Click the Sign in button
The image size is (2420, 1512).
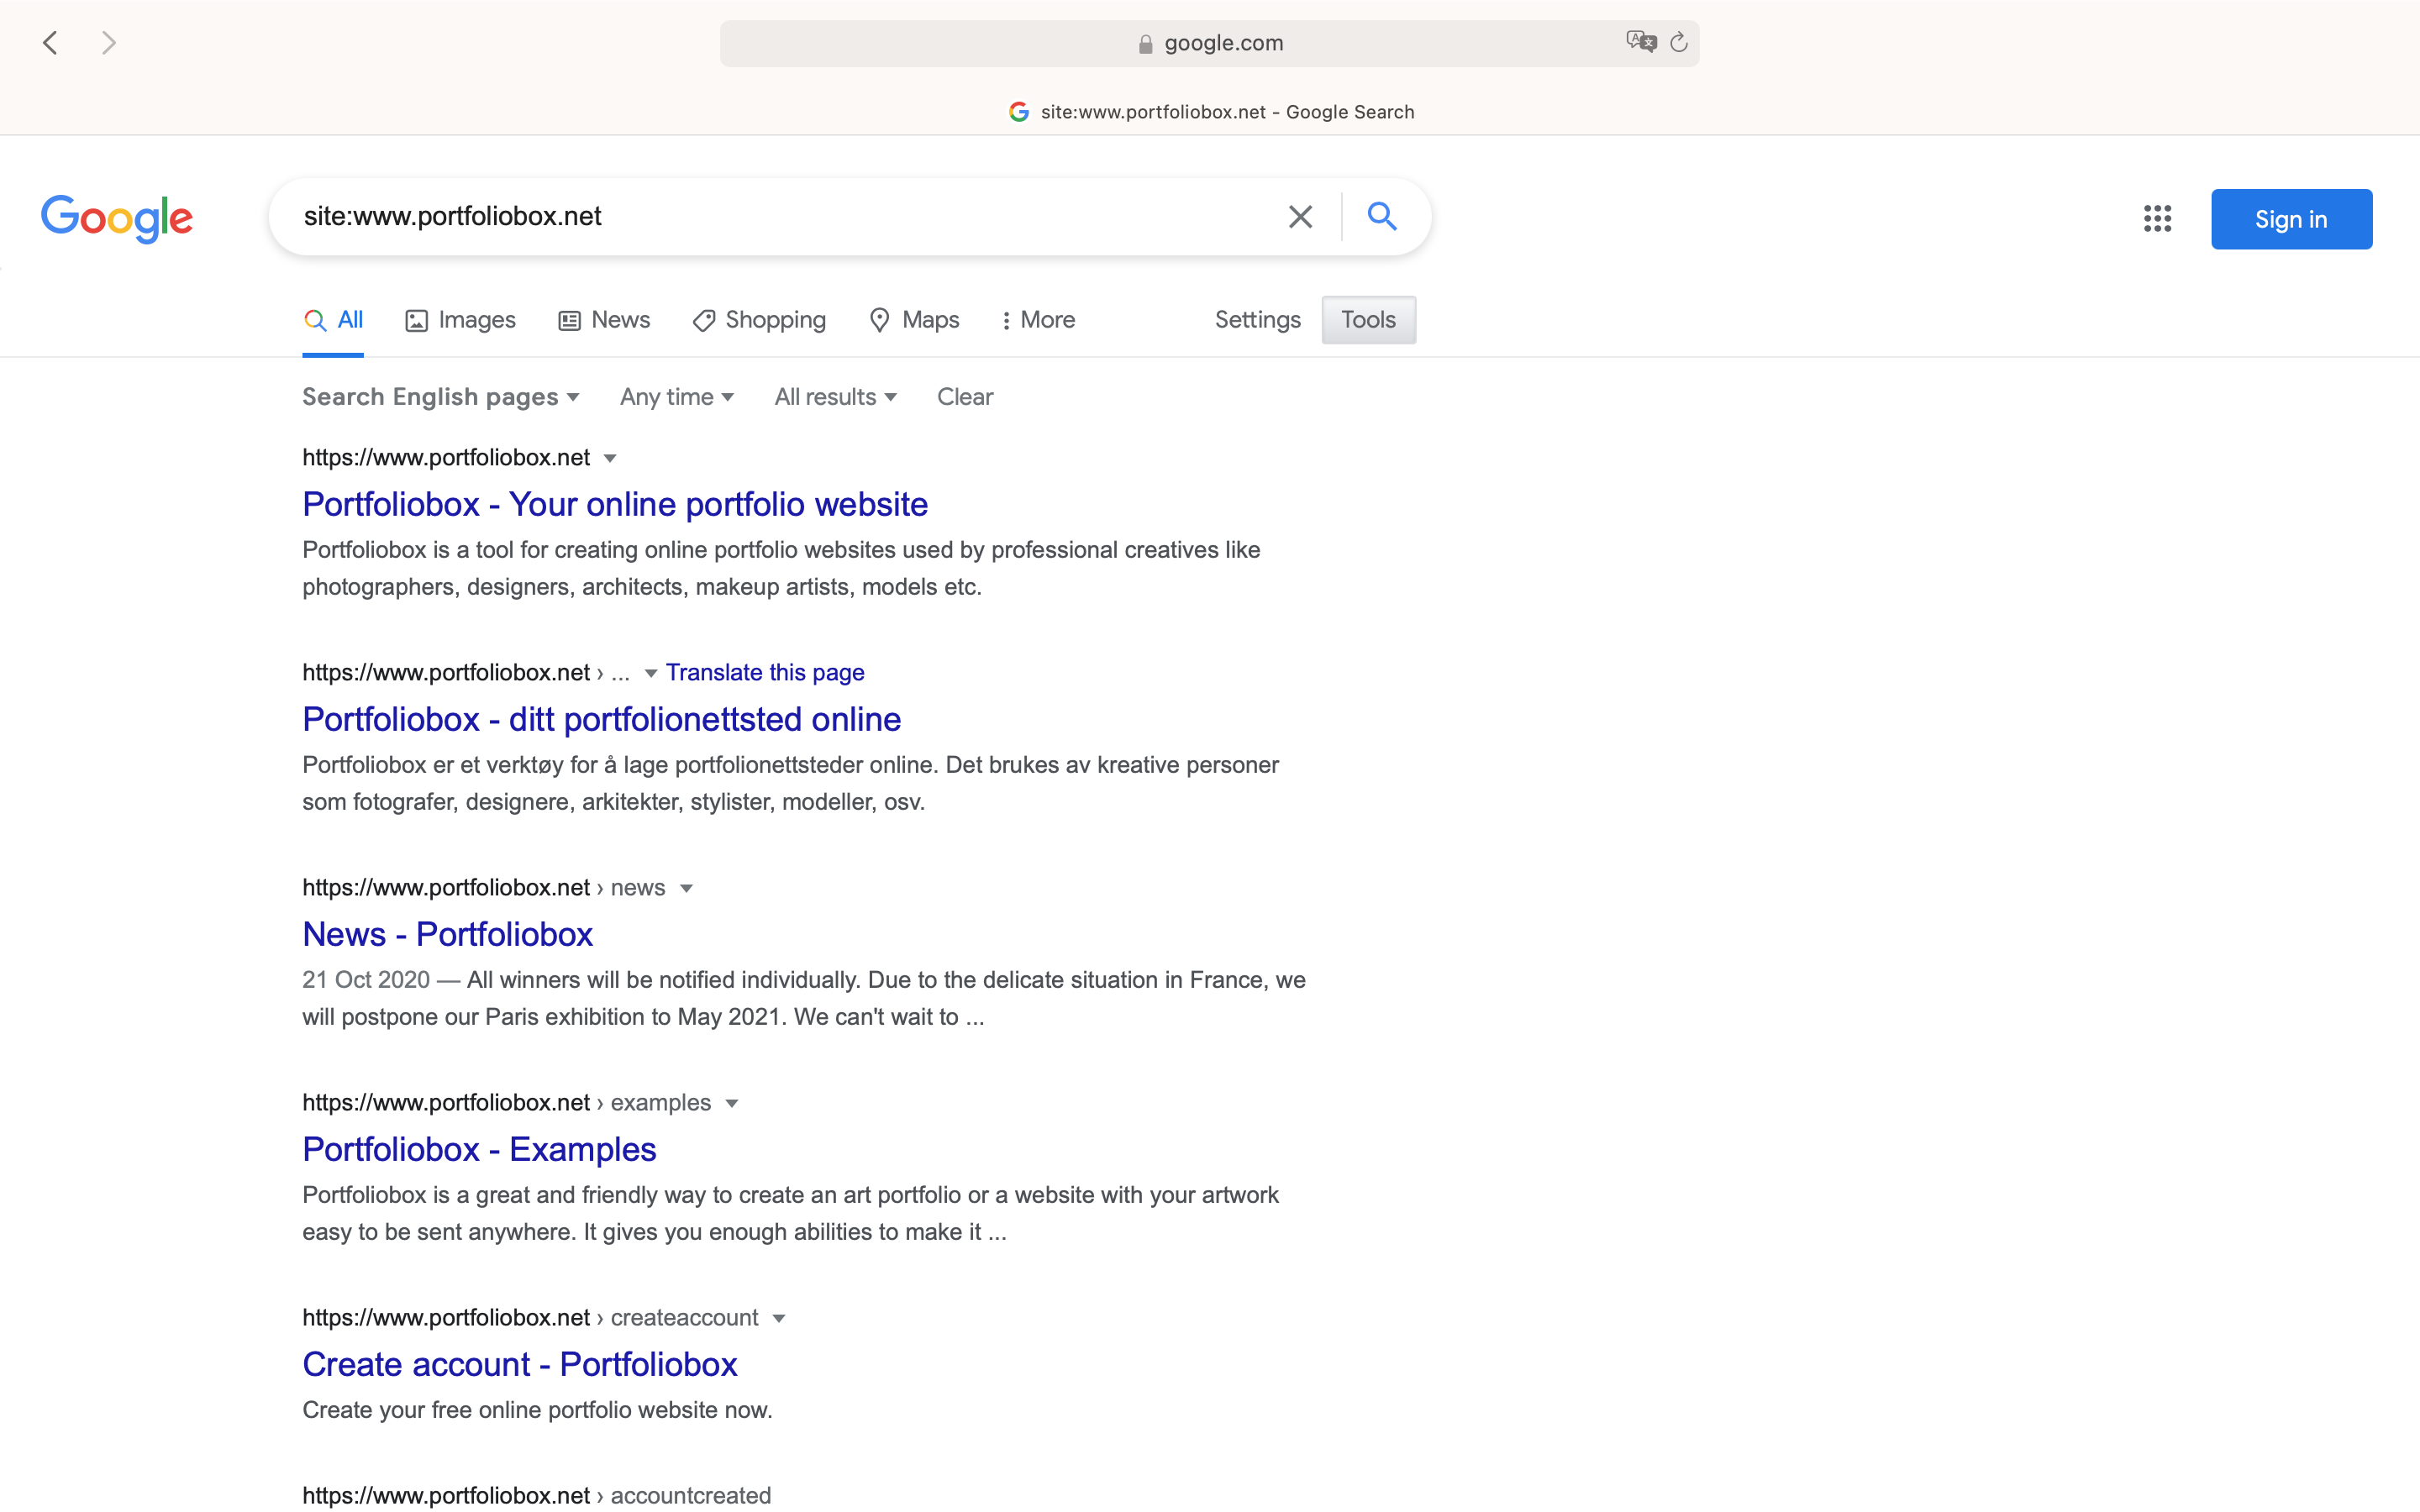click(x=2290, y=218)
